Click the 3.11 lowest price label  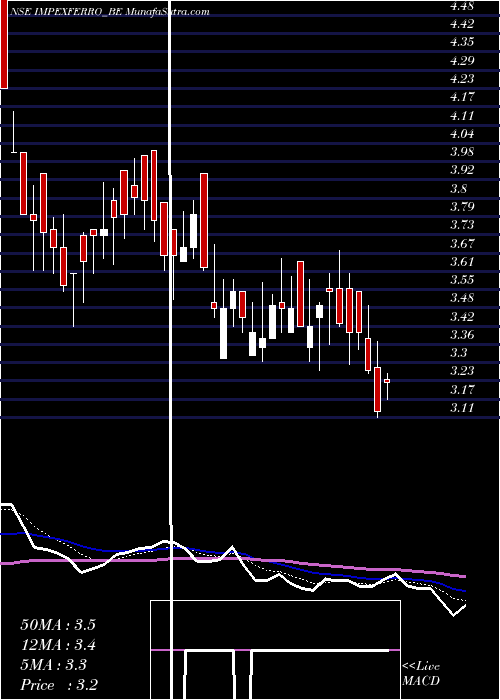[462, 408]
